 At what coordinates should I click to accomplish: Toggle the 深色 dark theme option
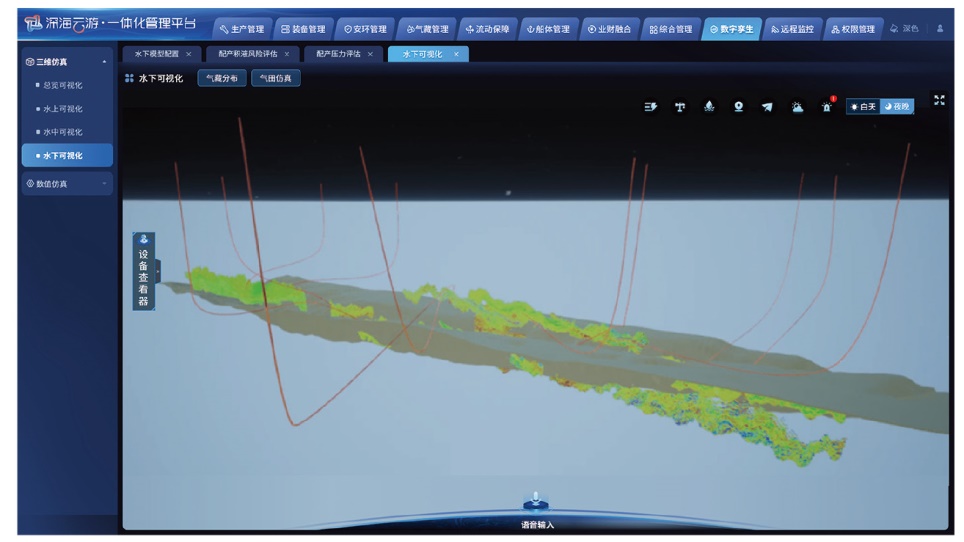pos(903,29)
